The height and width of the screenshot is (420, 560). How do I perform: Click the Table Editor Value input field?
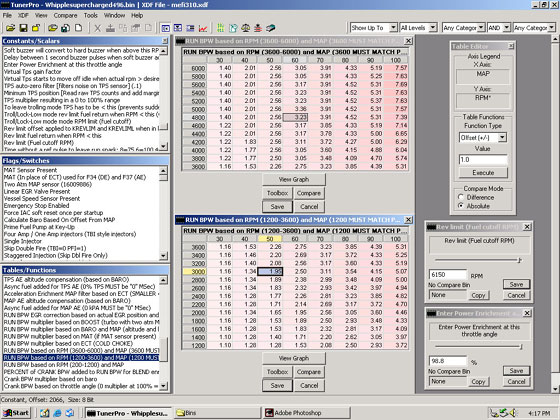coord(483,160)
